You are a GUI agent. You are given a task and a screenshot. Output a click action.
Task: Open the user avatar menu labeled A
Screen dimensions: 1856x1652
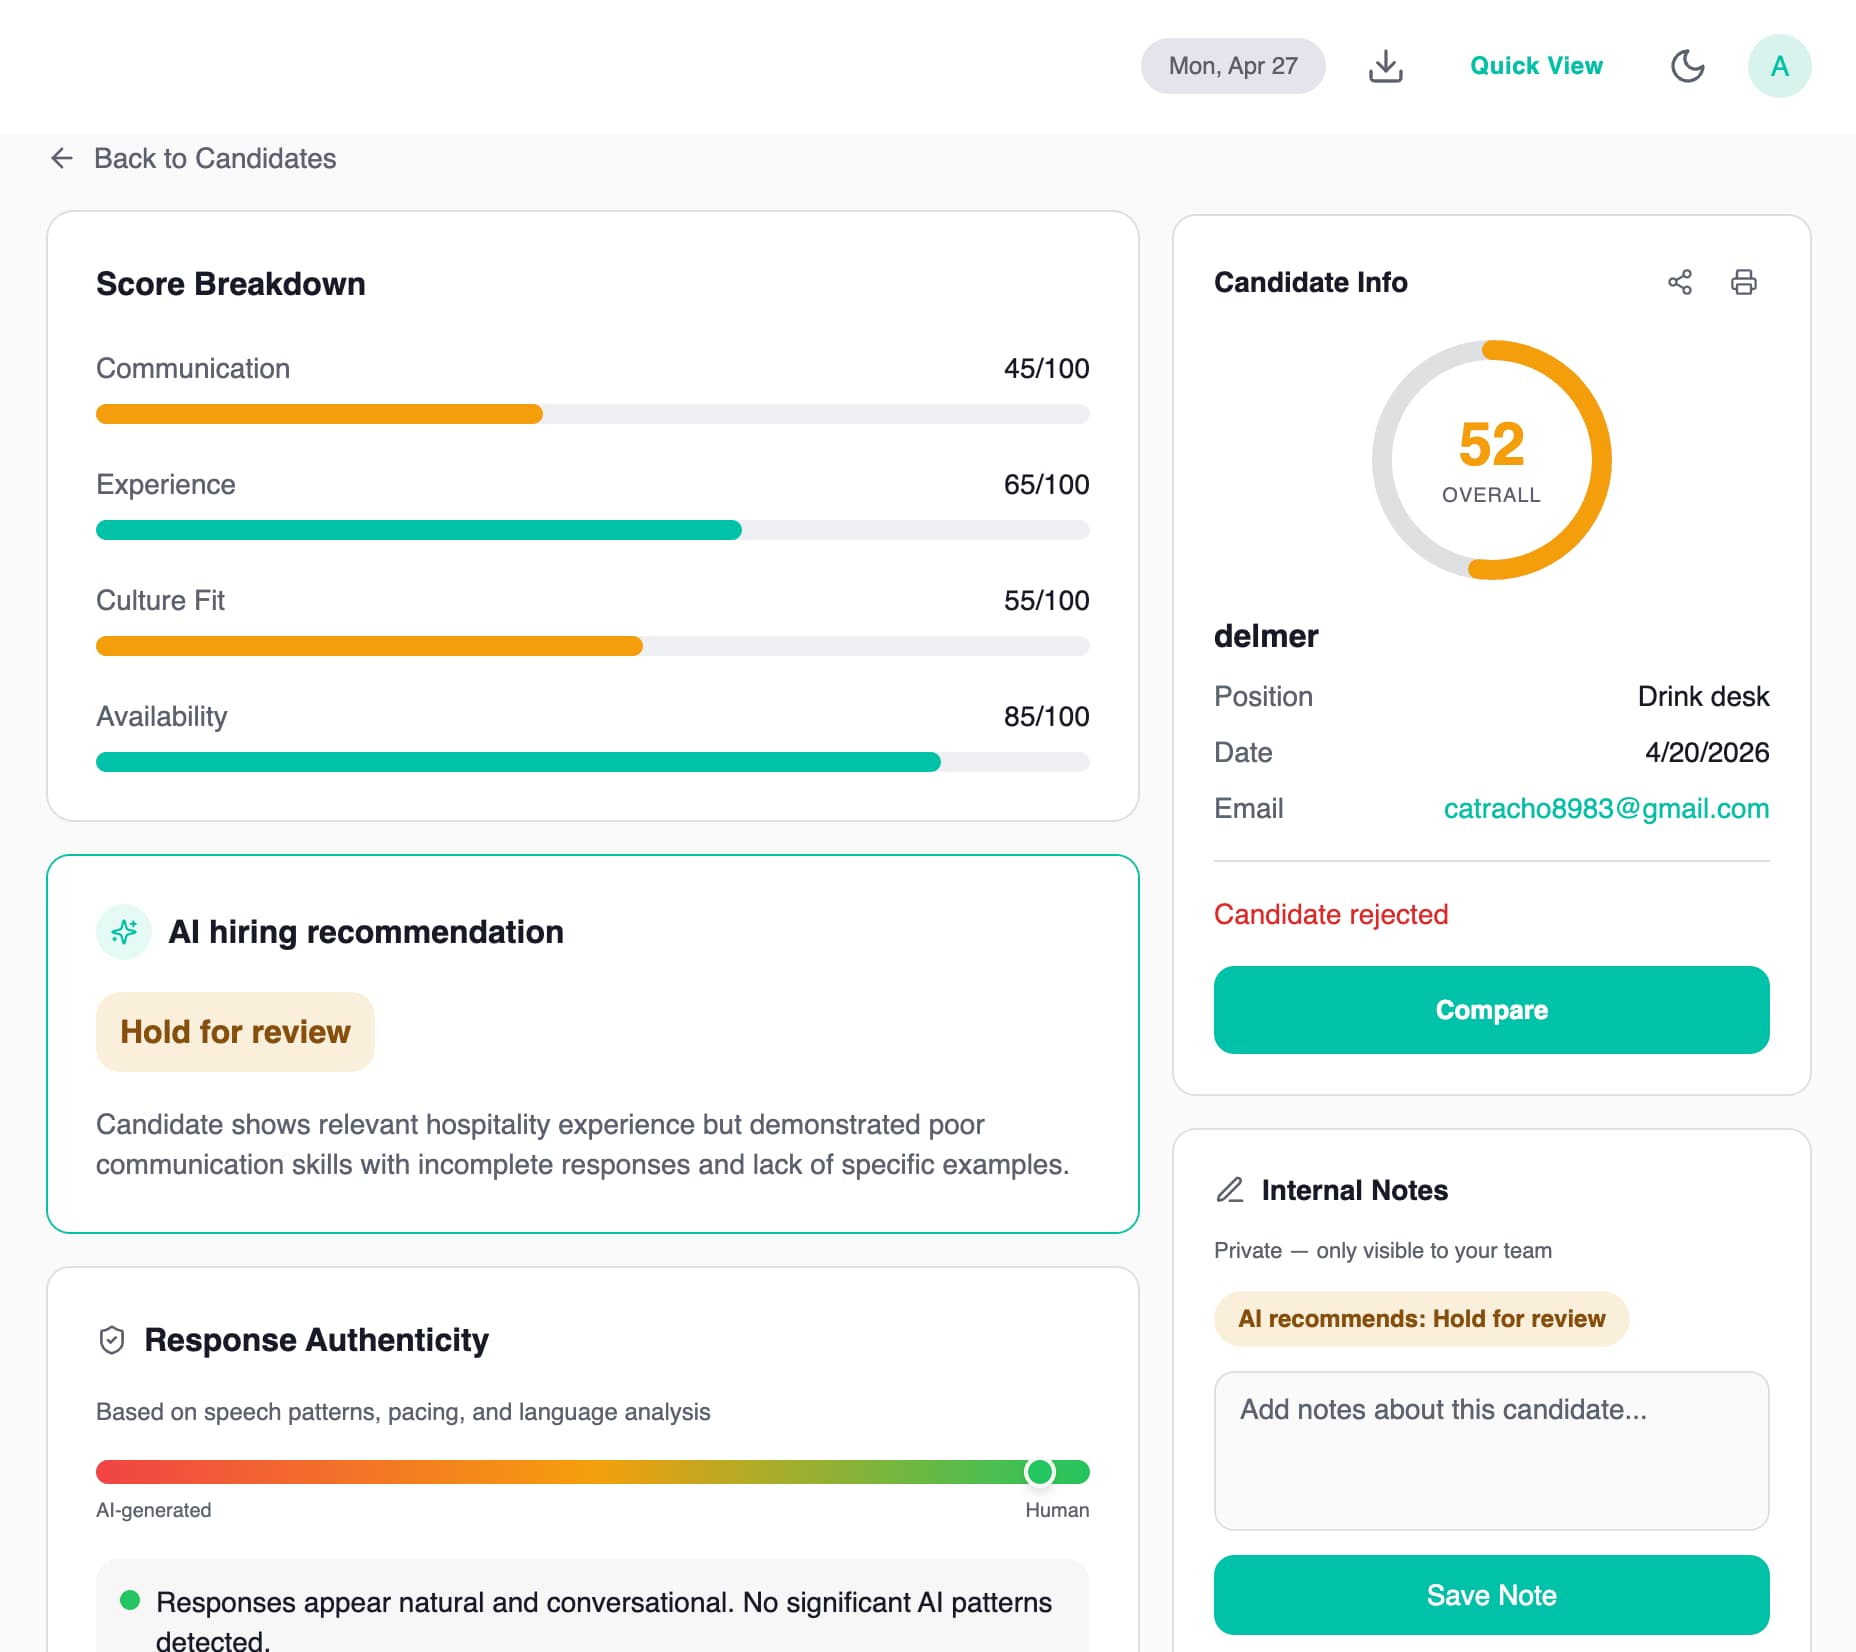[x=1779, y=66]
